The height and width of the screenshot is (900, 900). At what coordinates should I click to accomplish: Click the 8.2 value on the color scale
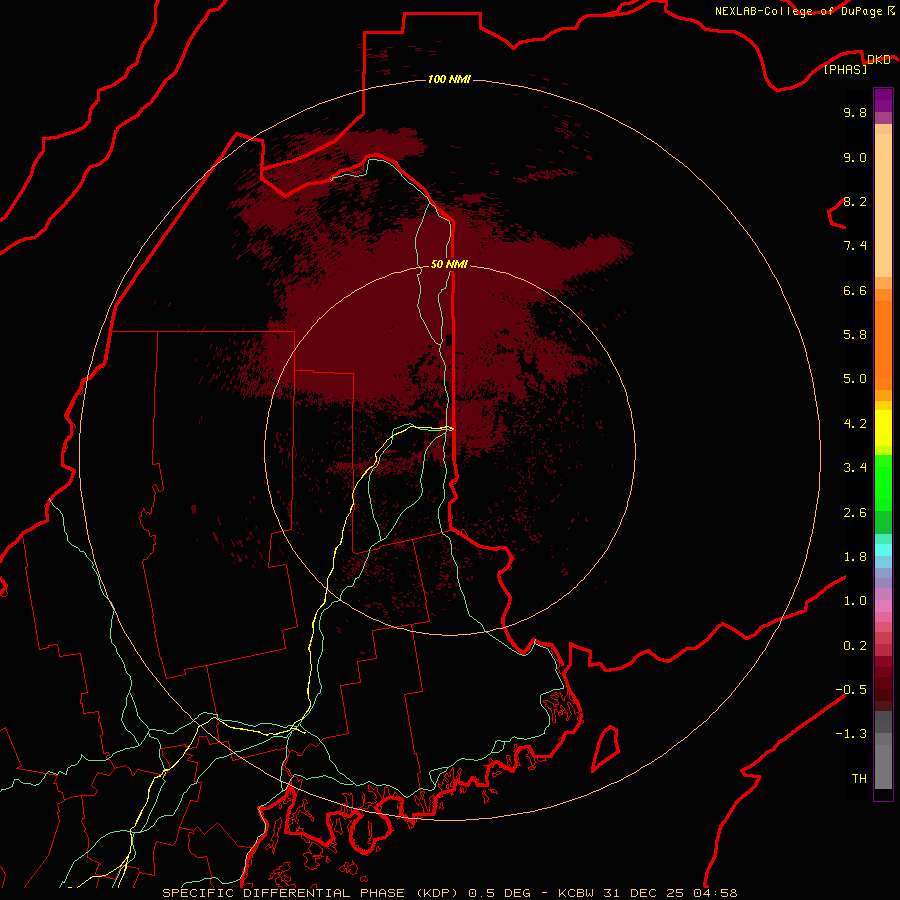pyautogui.click(x=855, y=201)
